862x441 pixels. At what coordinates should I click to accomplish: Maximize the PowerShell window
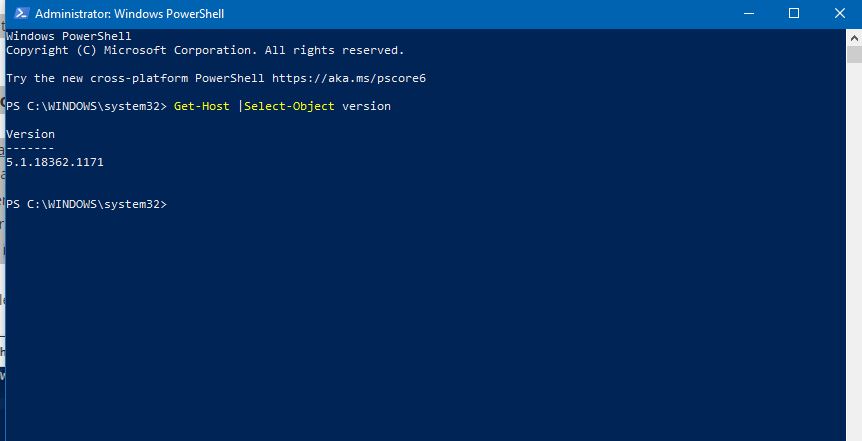click(794, 14)
